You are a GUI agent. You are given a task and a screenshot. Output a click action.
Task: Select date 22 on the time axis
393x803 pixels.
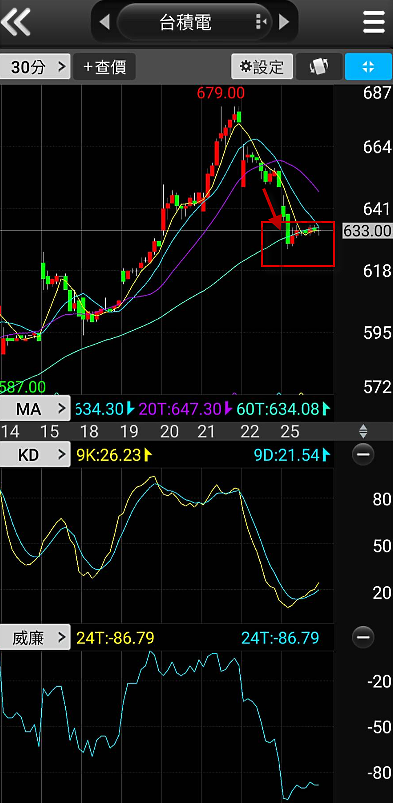pos(250,432)
